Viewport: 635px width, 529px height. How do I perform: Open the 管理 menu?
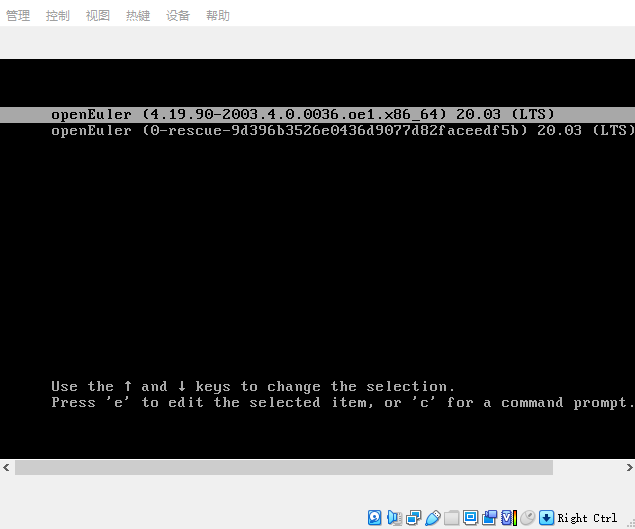[x=18, y=16]
